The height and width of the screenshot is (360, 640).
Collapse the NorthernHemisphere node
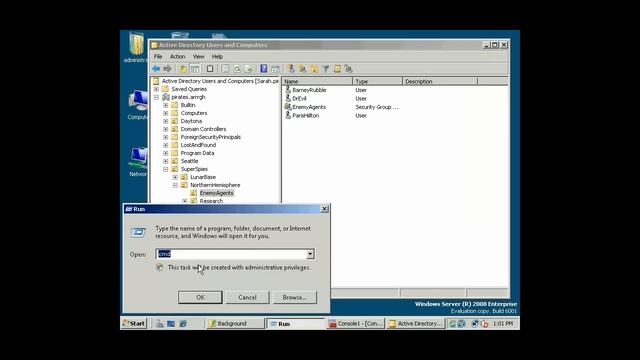[x=175, y=185]
